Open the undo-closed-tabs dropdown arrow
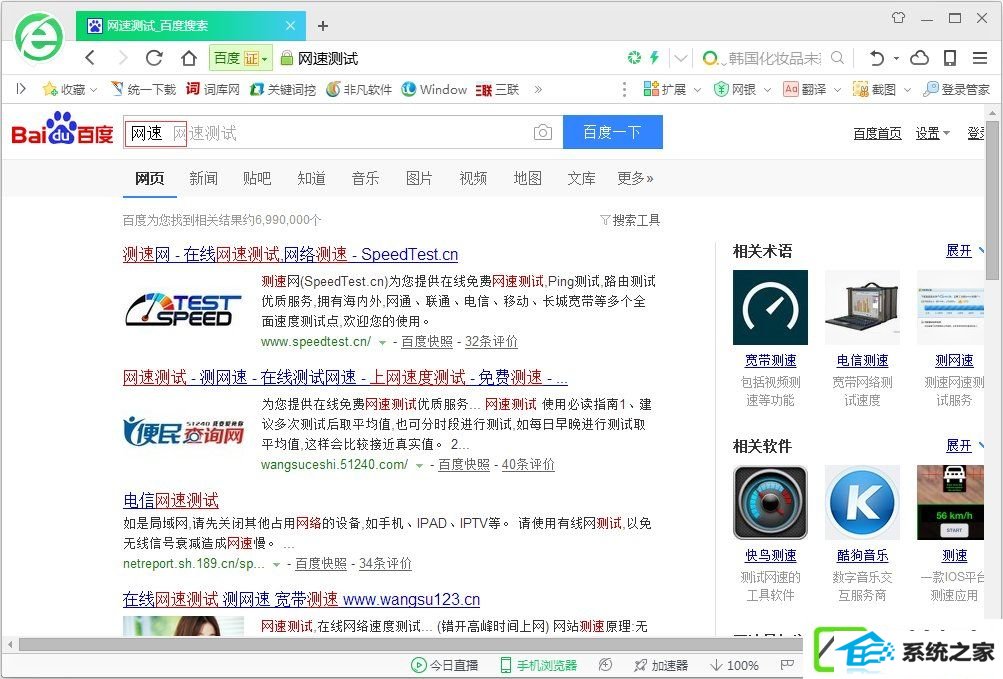1003x679 pixels. point(896,58)
